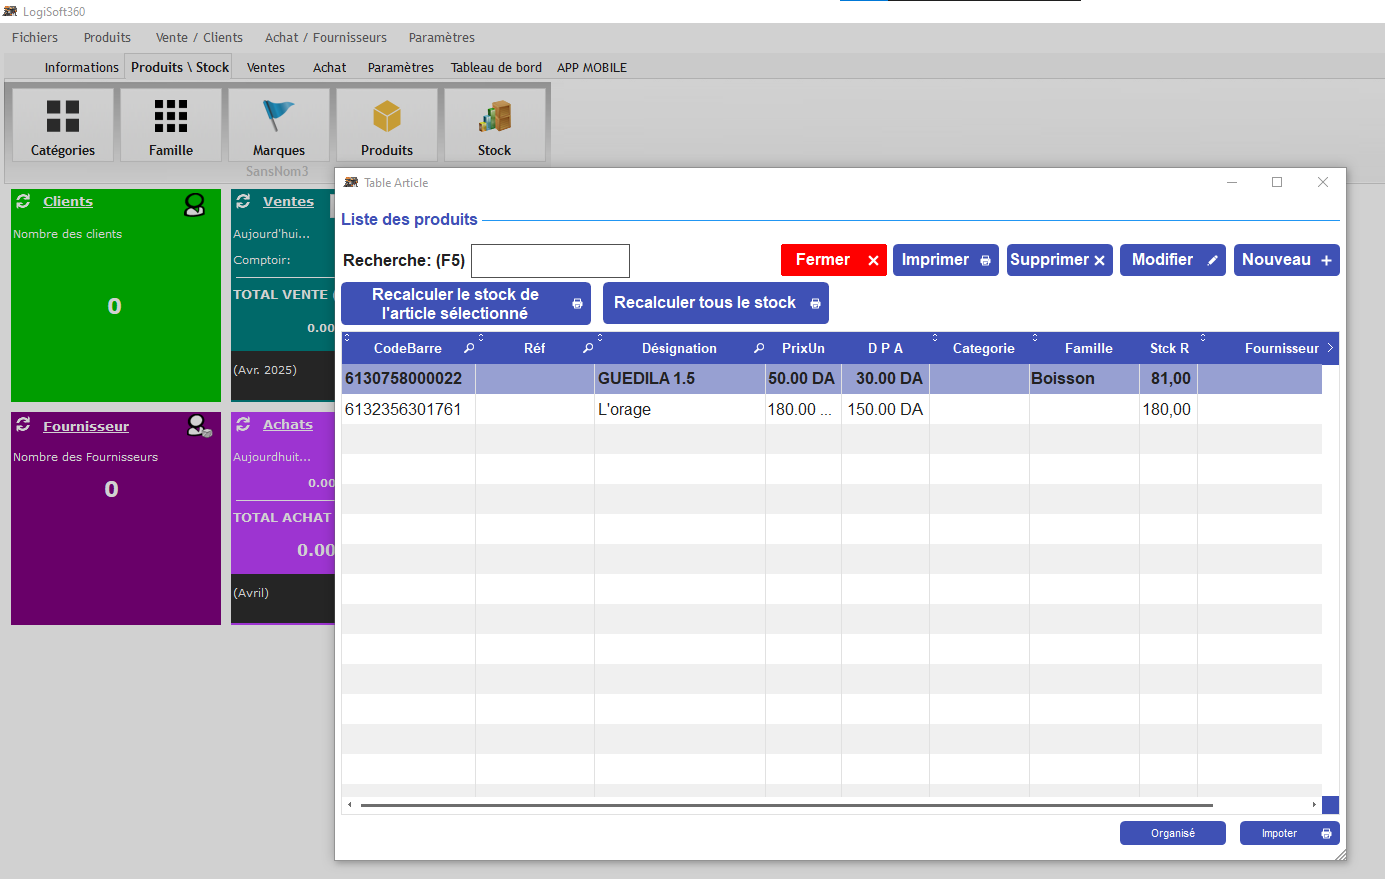Click the search icon in CodeBarre column
The height and width of the screenshot is (879, 1385).
(x=469, y=348)
